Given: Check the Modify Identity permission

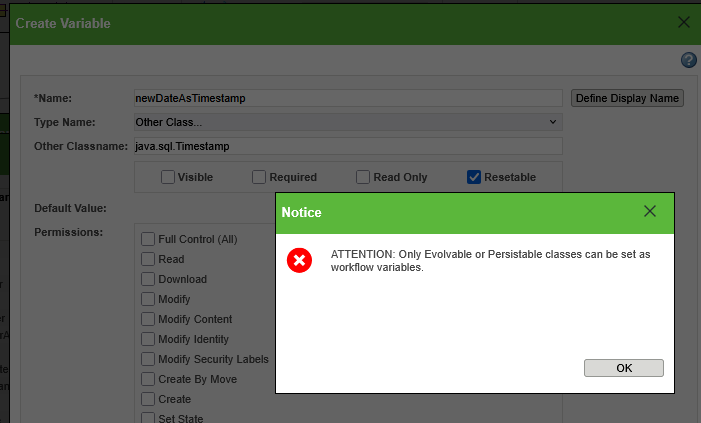Looking at the screenshot, I should click(148, 339).
